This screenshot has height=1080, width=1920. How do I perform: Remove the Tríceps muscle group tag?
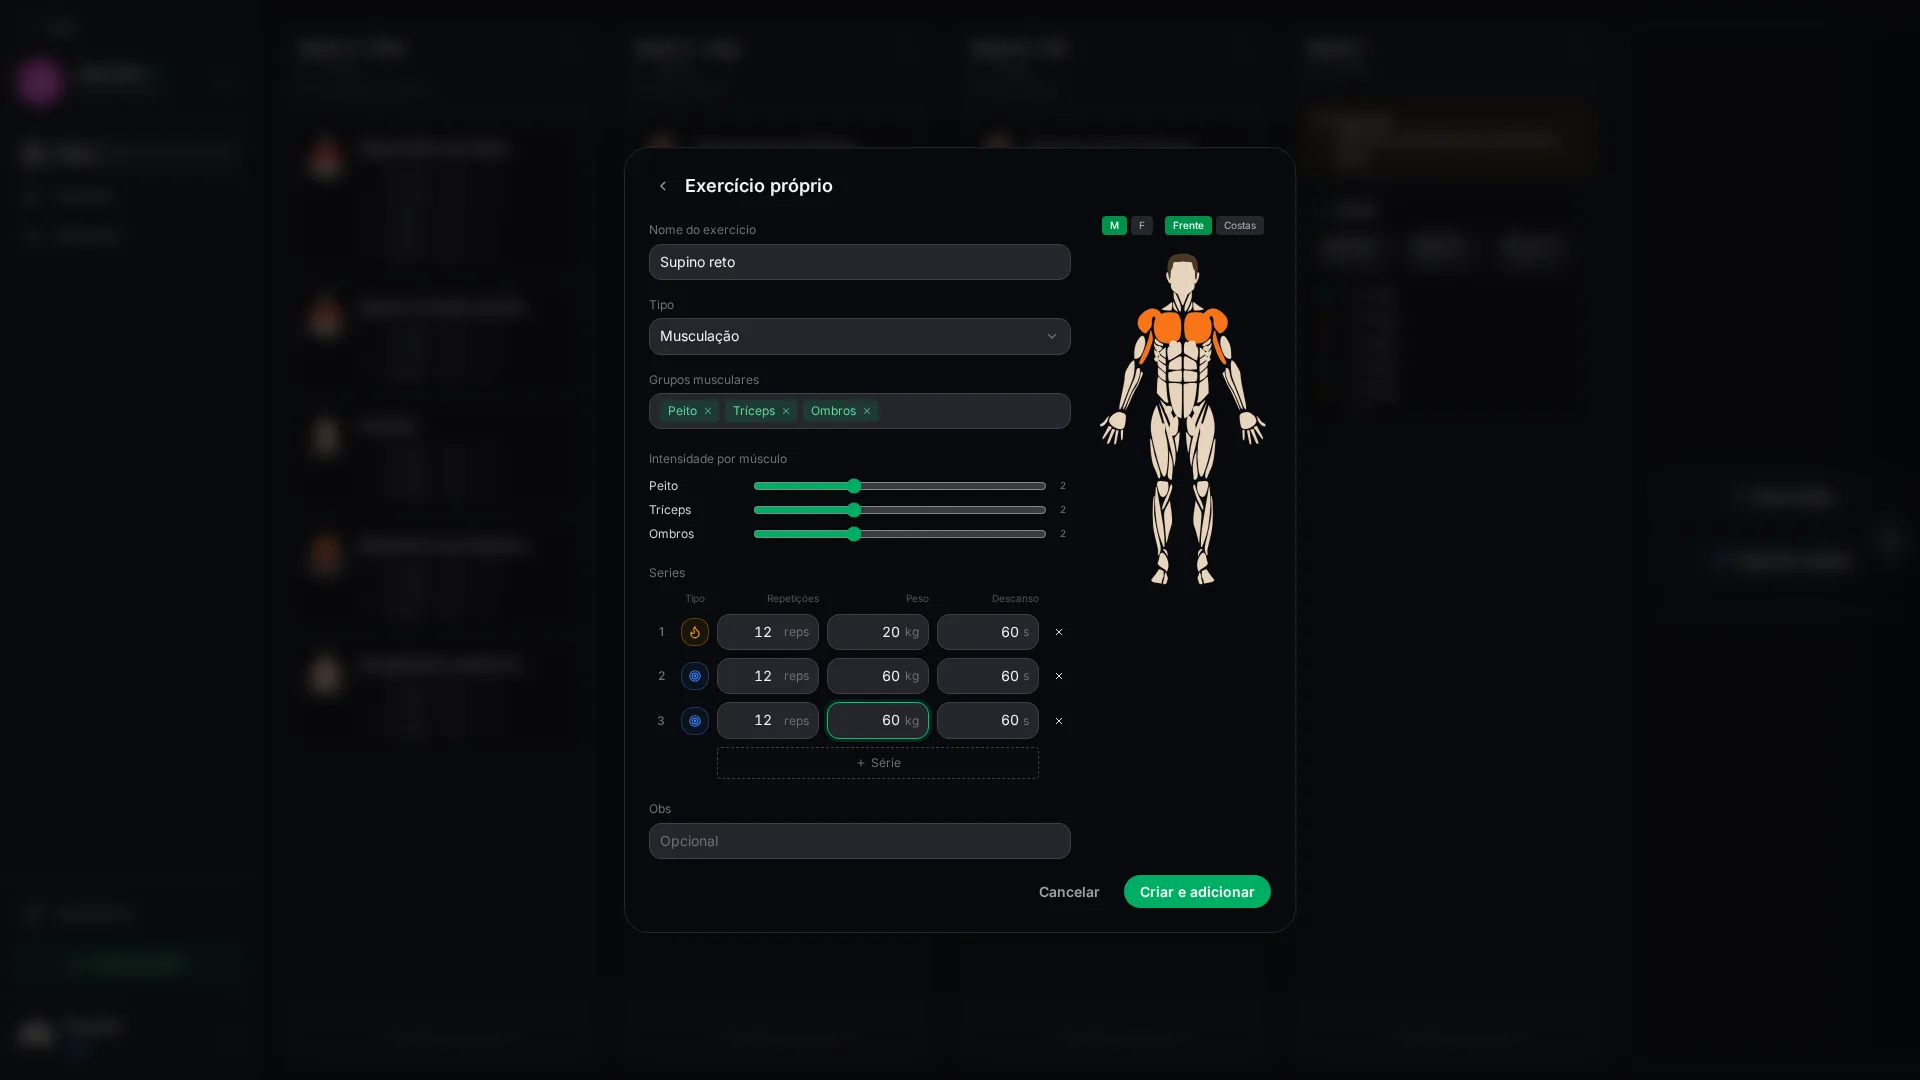[x=786, y=411]
